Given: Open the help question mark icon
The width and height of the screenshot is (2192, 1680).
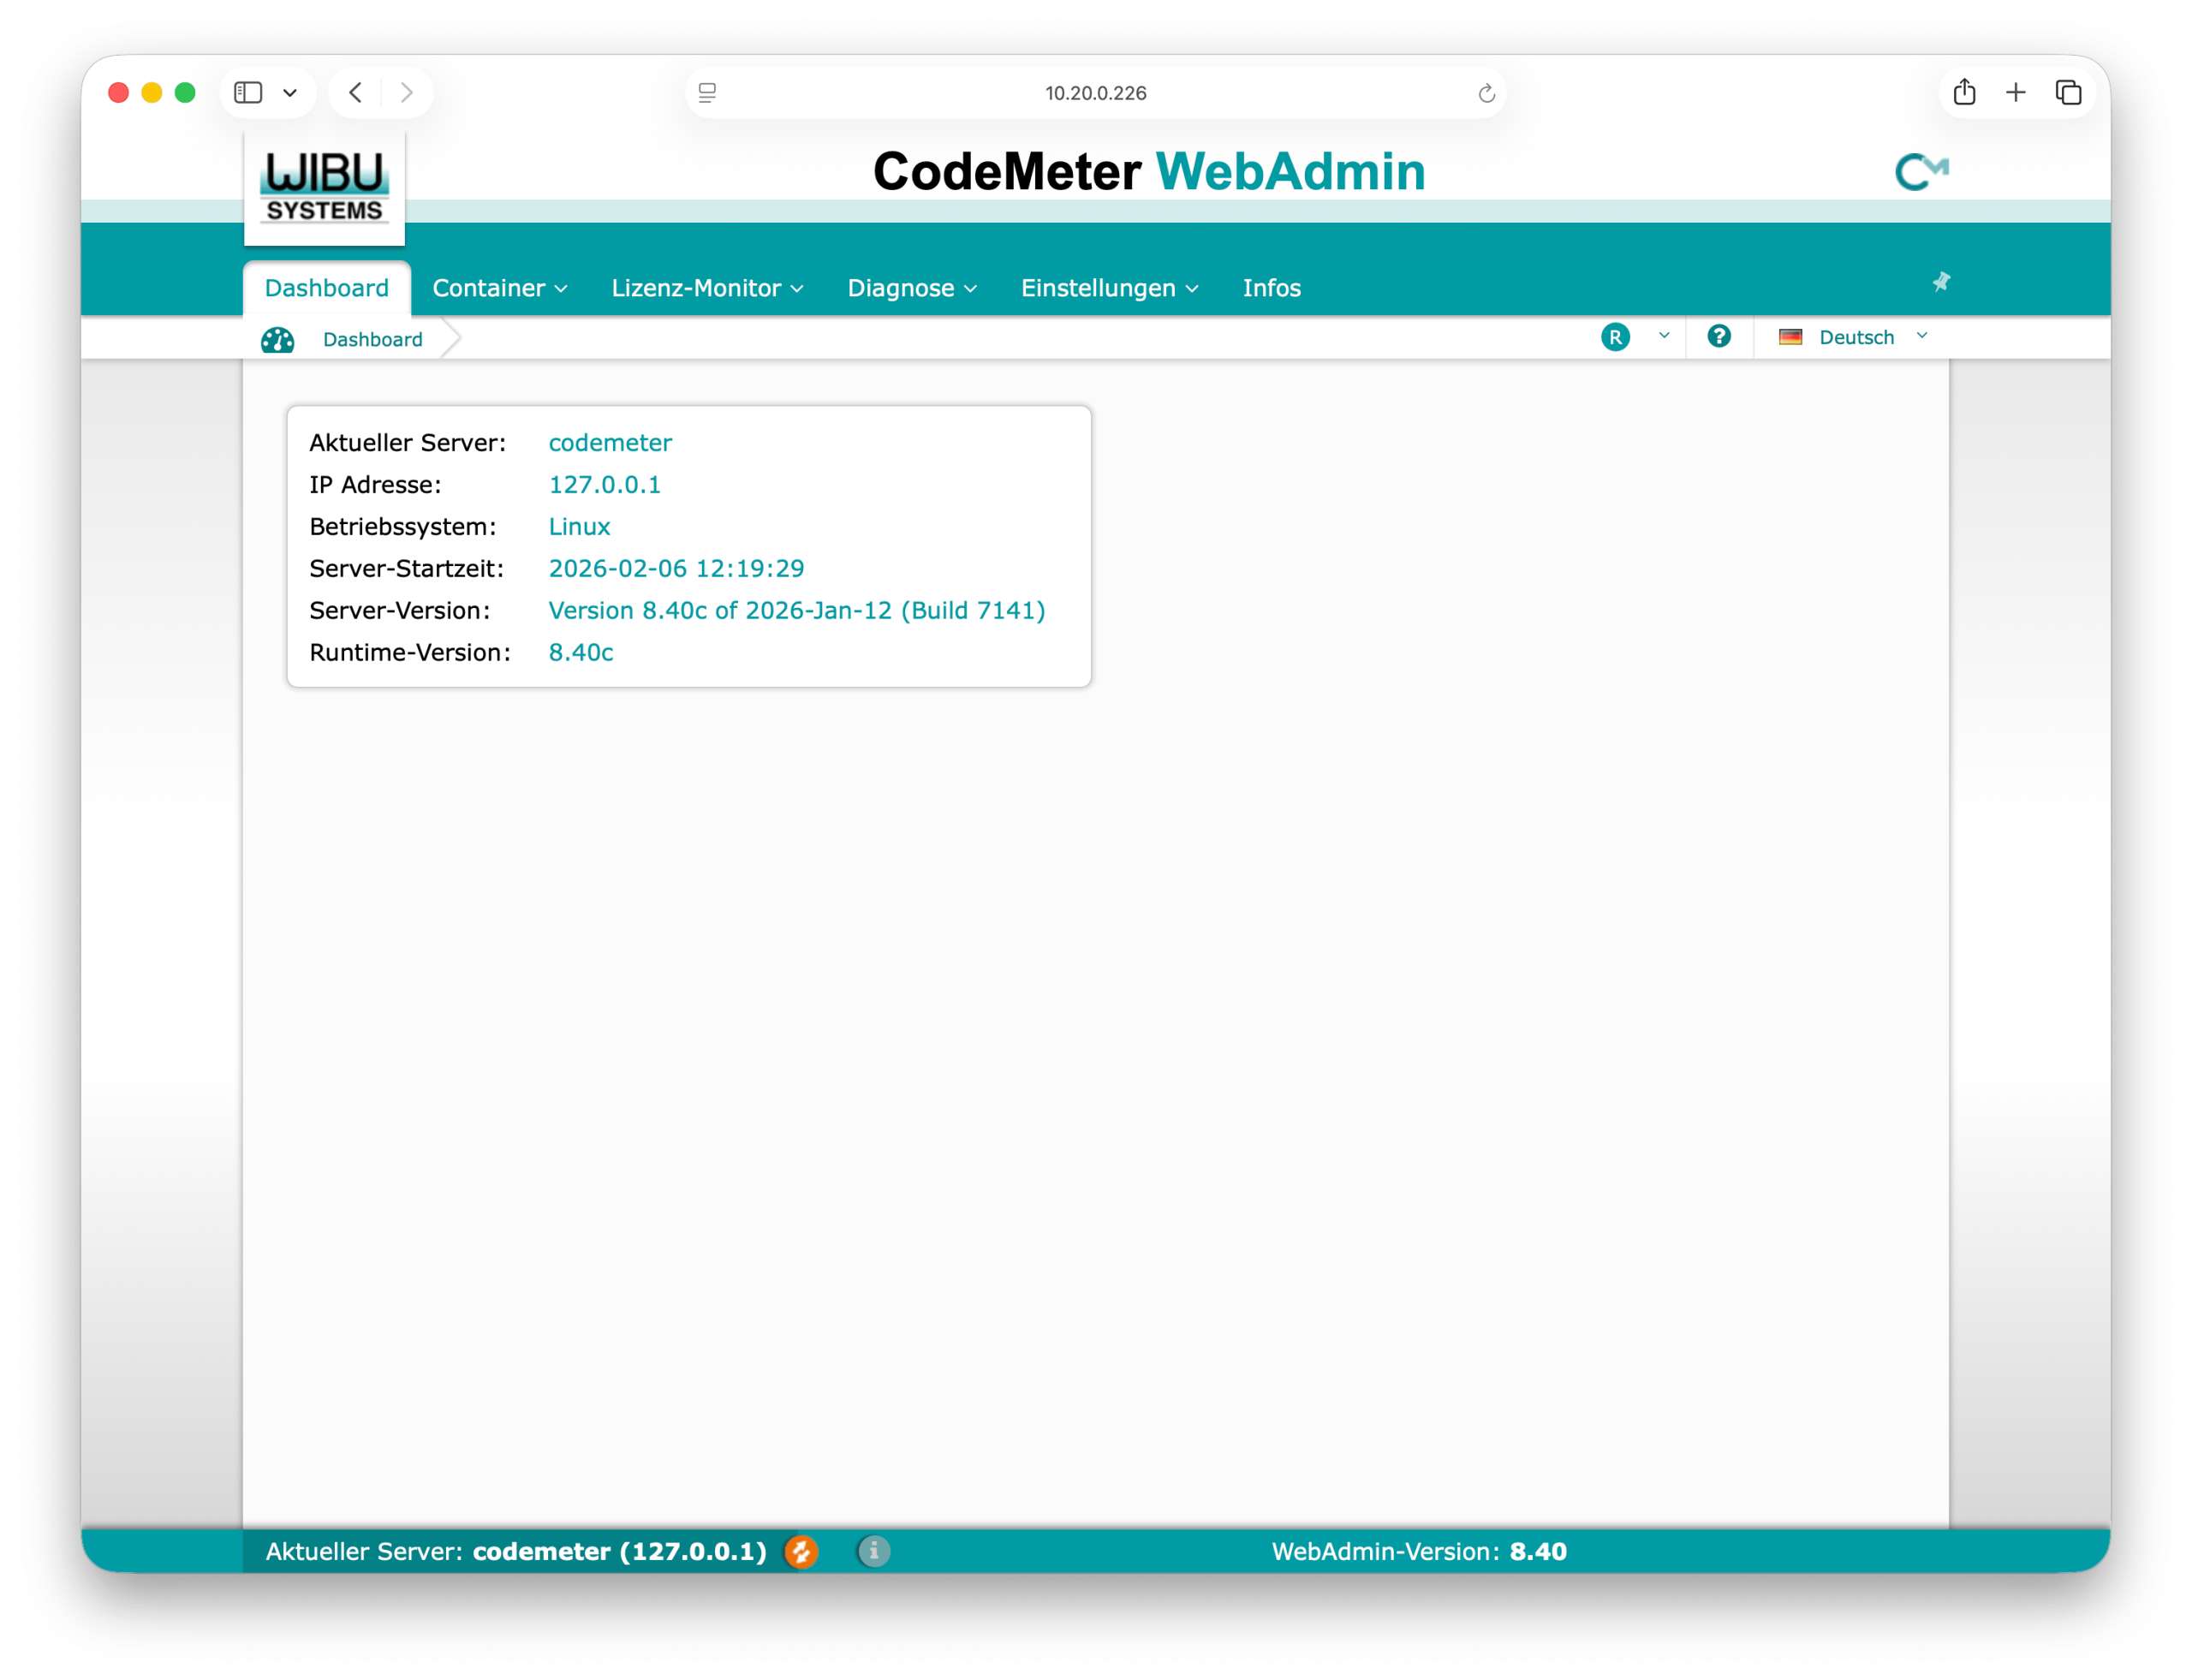Looking at the screenshot, I should click(1718, 337).
